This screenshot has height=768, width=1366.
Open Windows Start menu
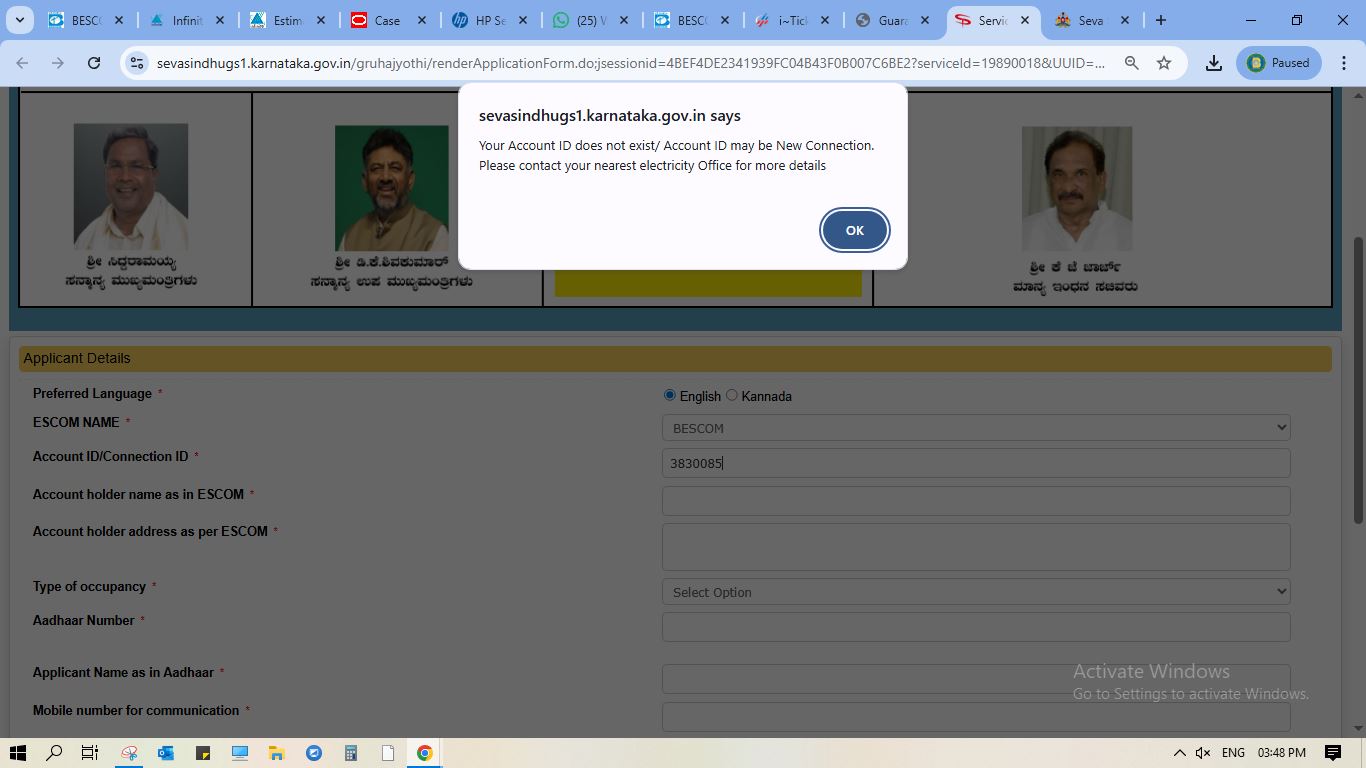17,753
